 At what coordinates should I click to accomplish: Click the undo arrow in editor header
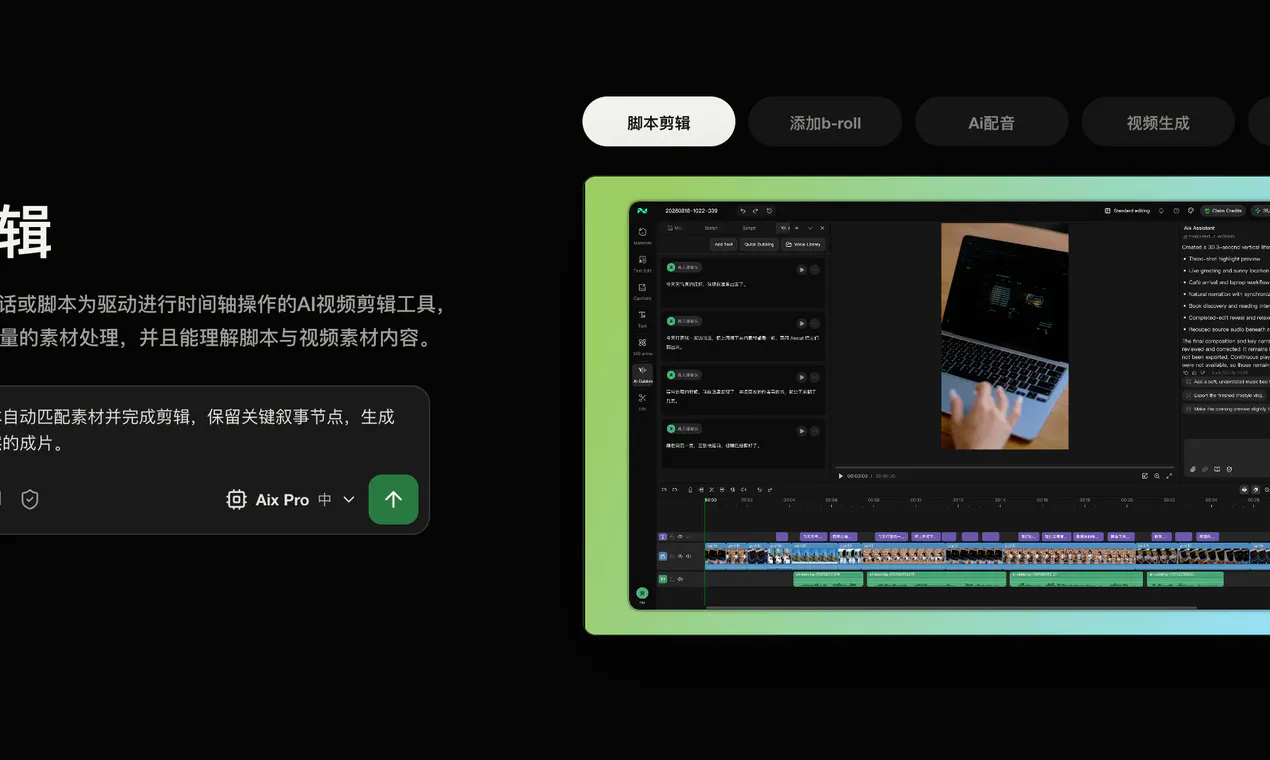pyautogui.click(x=743, y=211)
